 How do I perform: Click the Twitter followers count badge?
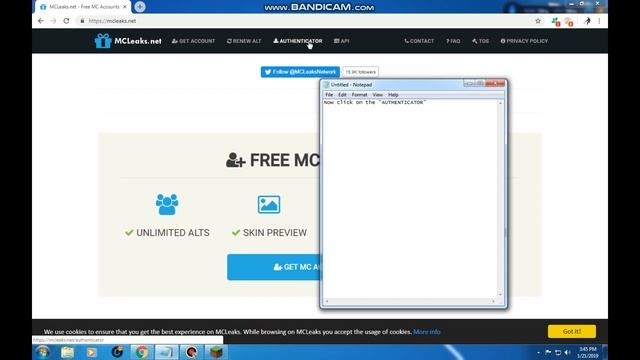coord(360,72)
